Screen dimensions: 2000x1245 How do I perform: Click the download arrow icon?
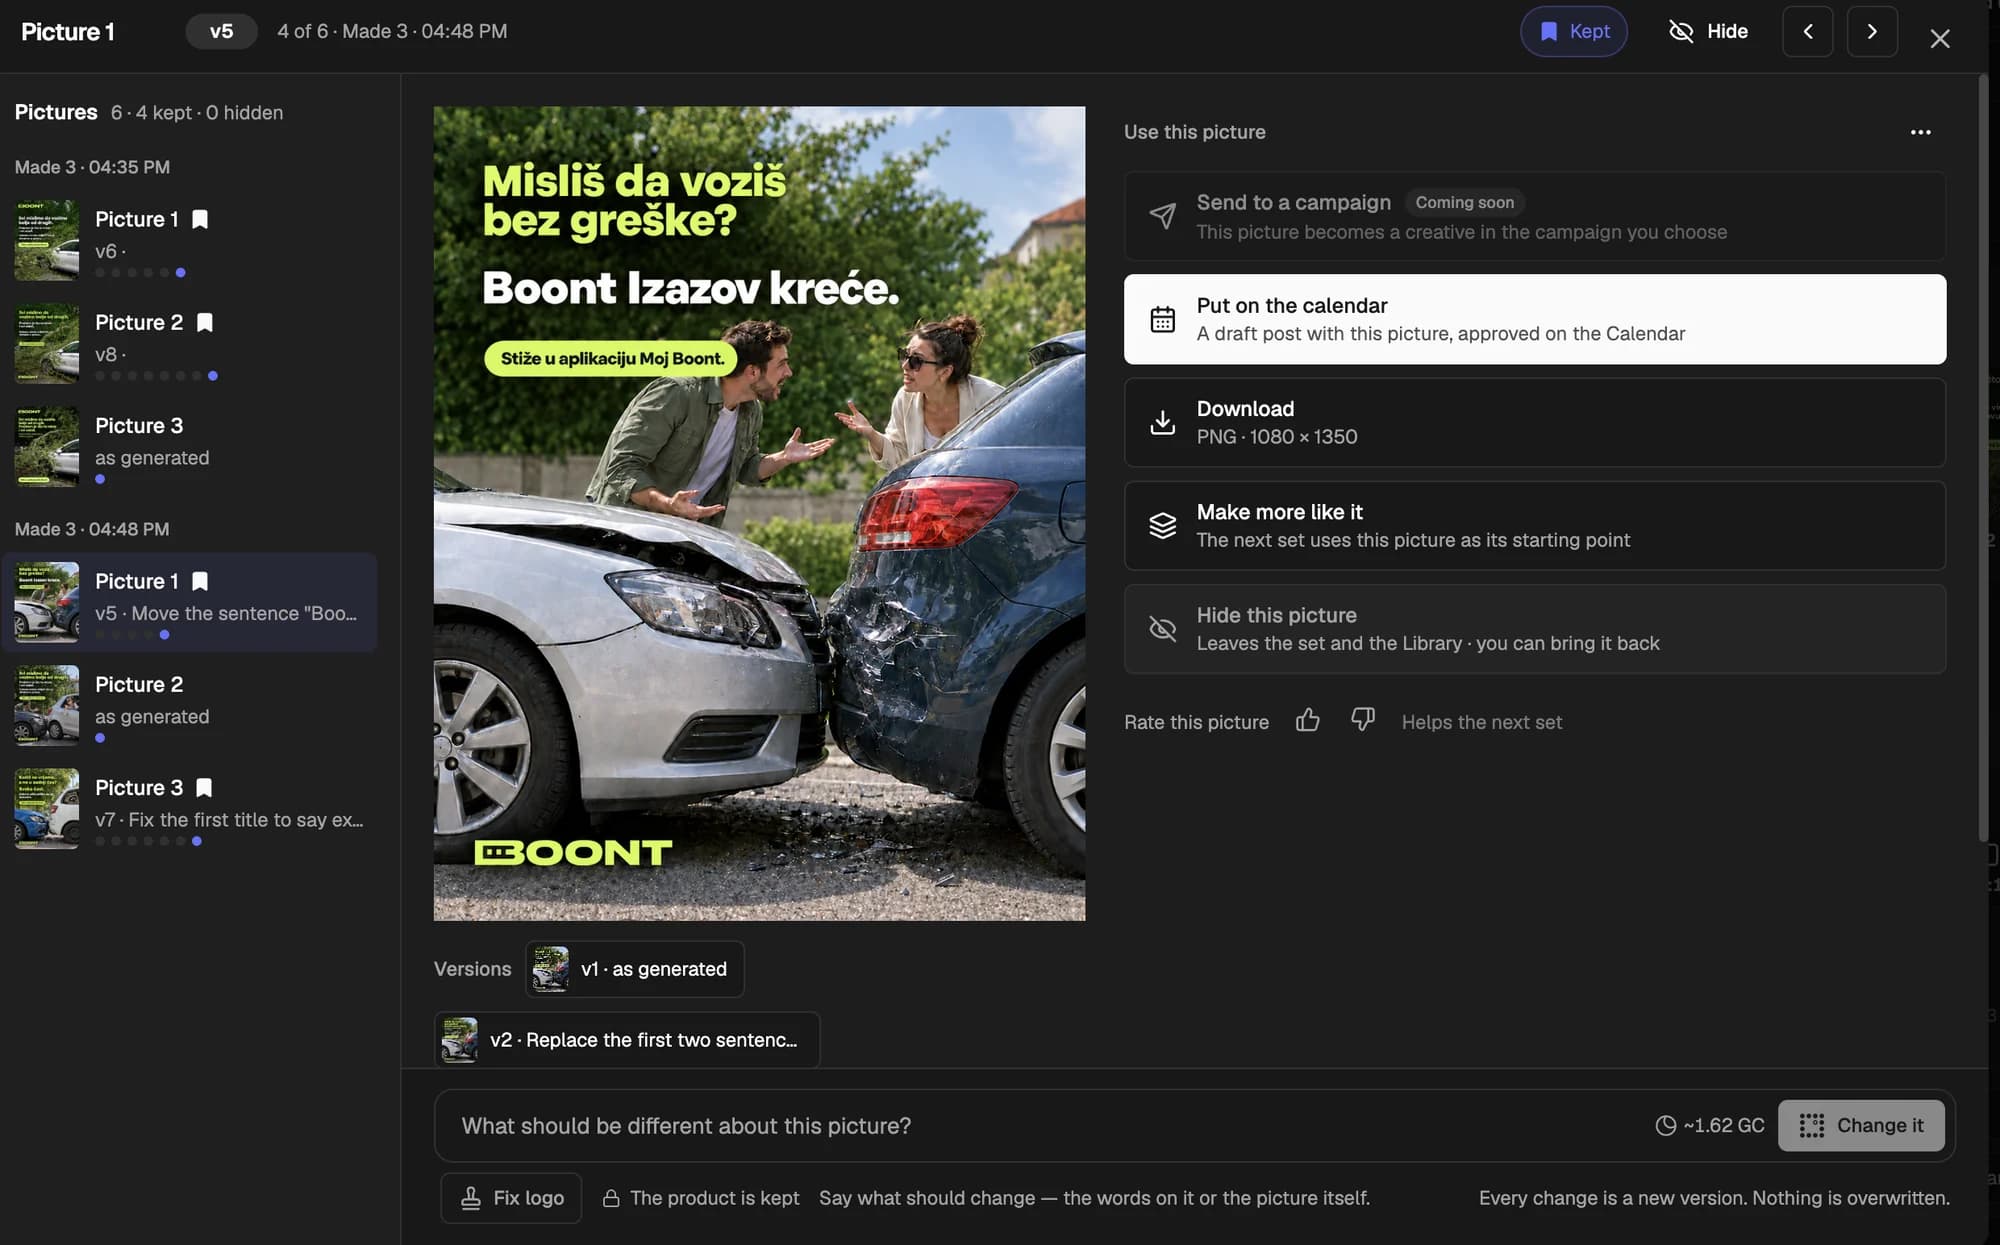pos(1162,422)
